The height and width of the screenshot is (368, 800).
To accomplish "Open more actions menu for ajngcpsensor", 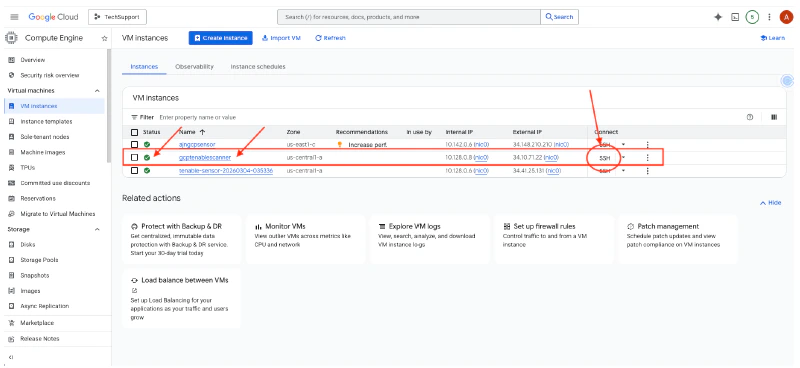I will pos(647,144).
